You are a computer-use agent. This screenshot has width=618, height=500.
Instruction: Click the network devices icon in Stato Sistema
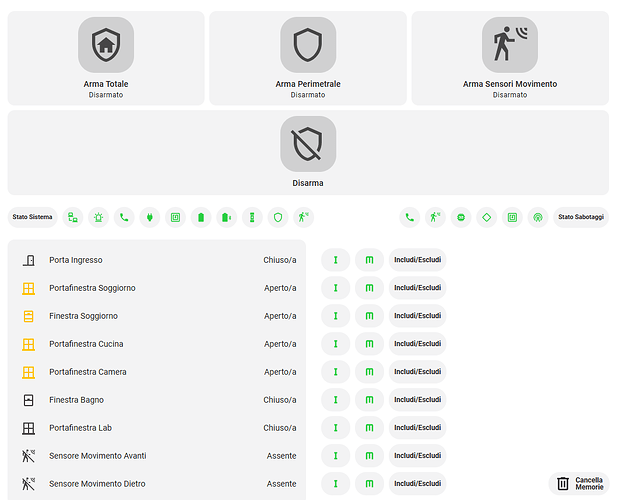click(x=73, y=217)
